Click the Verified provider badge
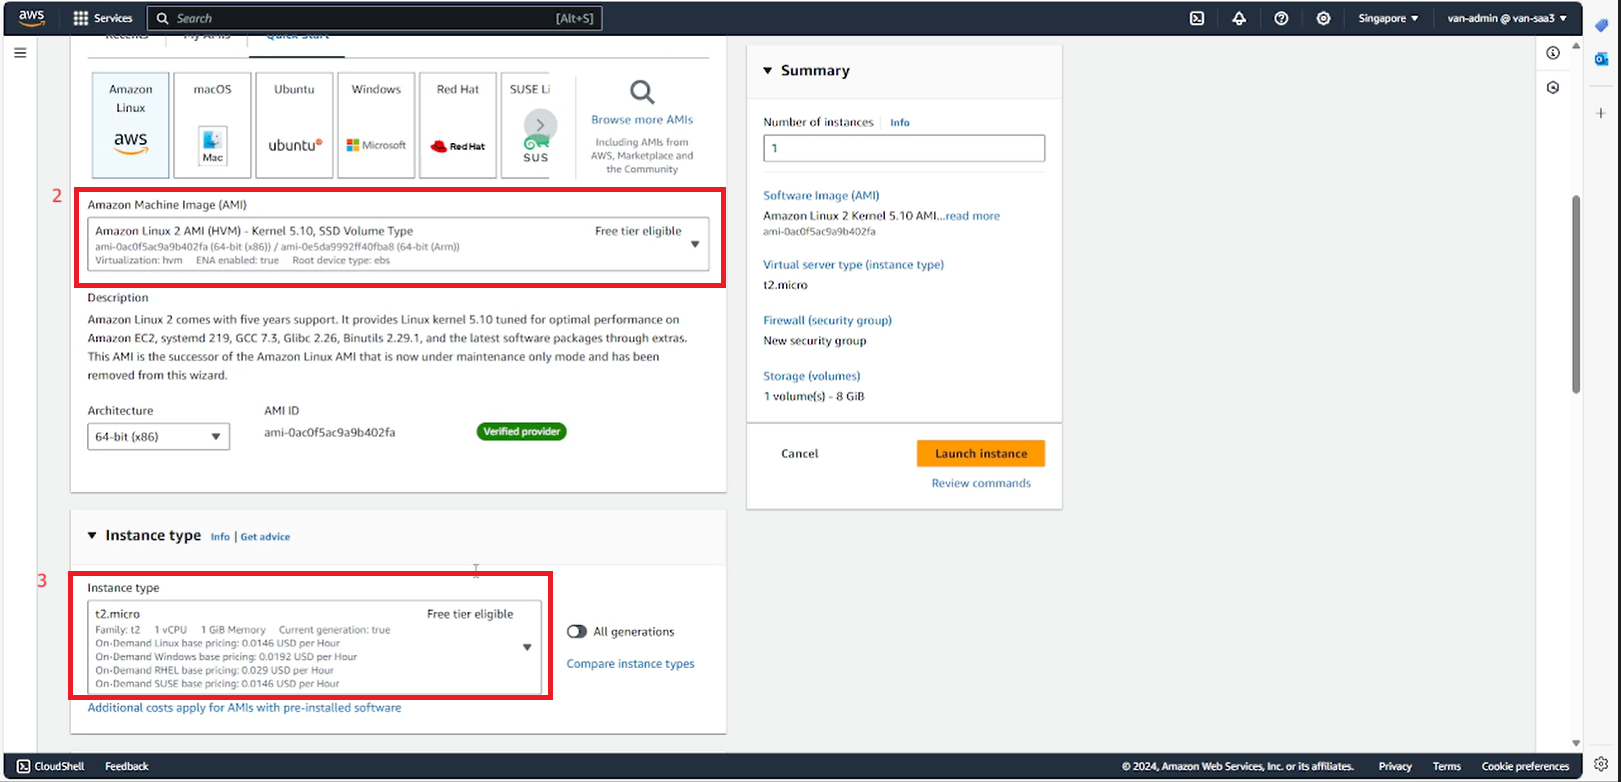This screenshot has width=1621, height=782. tap(521, 432)
